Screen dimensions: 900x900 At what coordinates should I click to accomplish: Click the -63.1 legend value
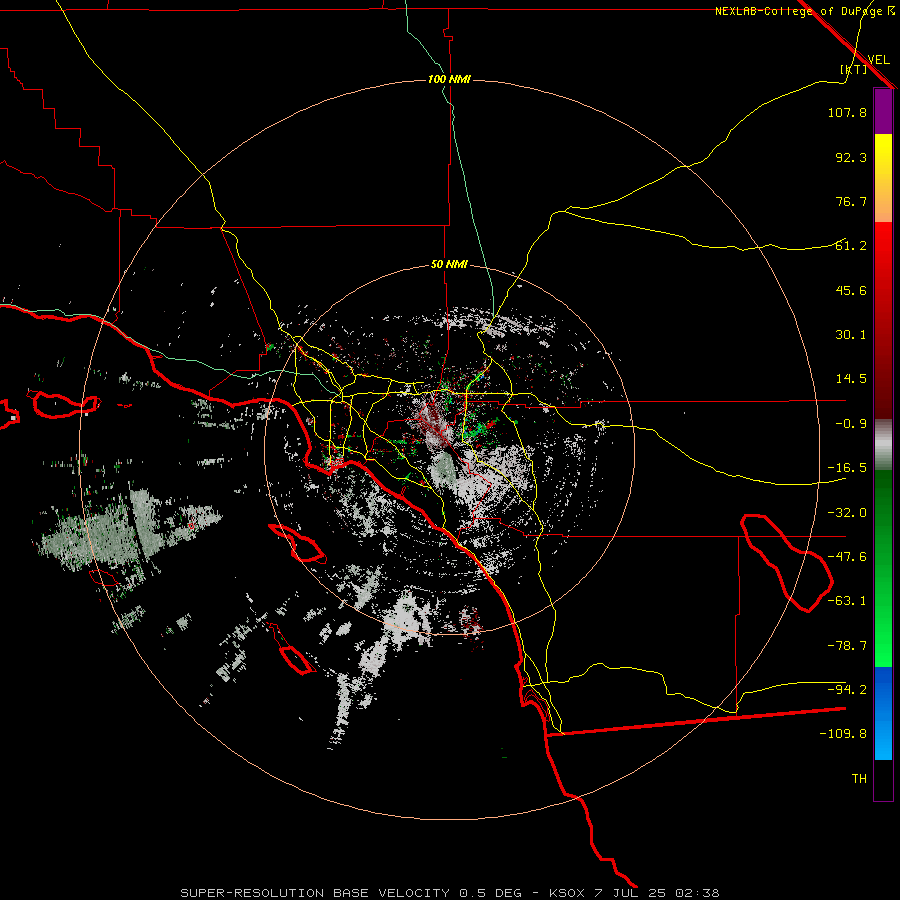847,601
